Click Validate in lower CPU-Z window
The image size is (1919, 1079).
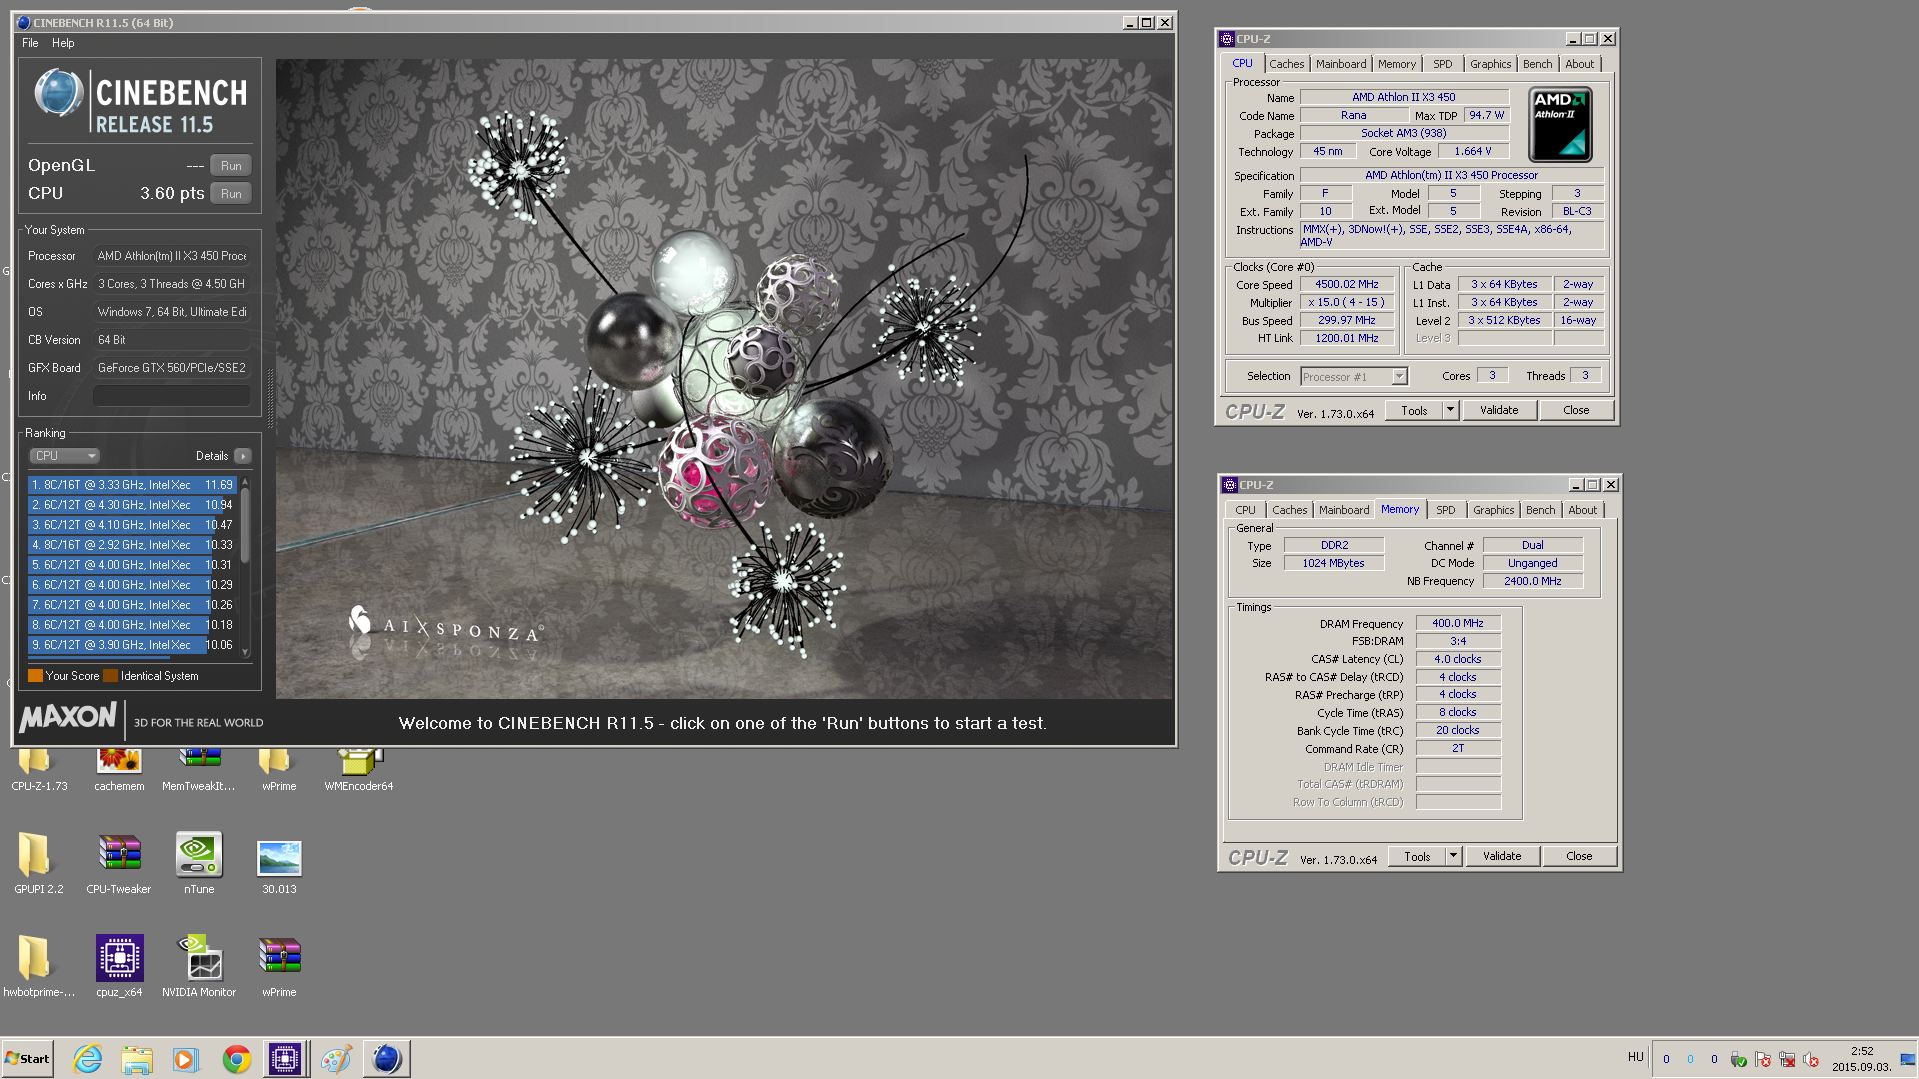point(1502,856)
